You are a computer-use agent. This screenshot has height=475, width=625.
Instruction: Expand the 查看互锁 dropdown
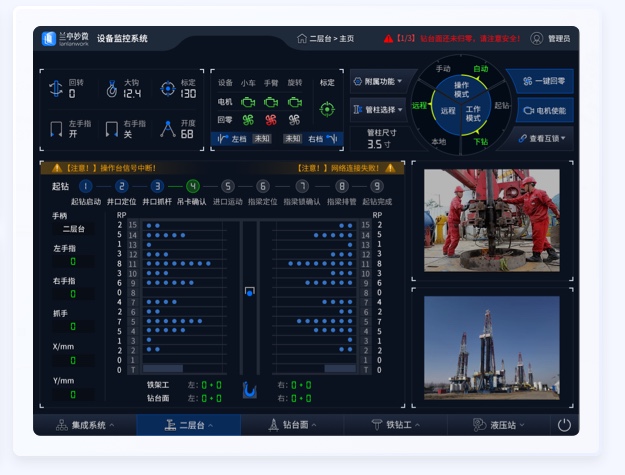click(541, 138)
